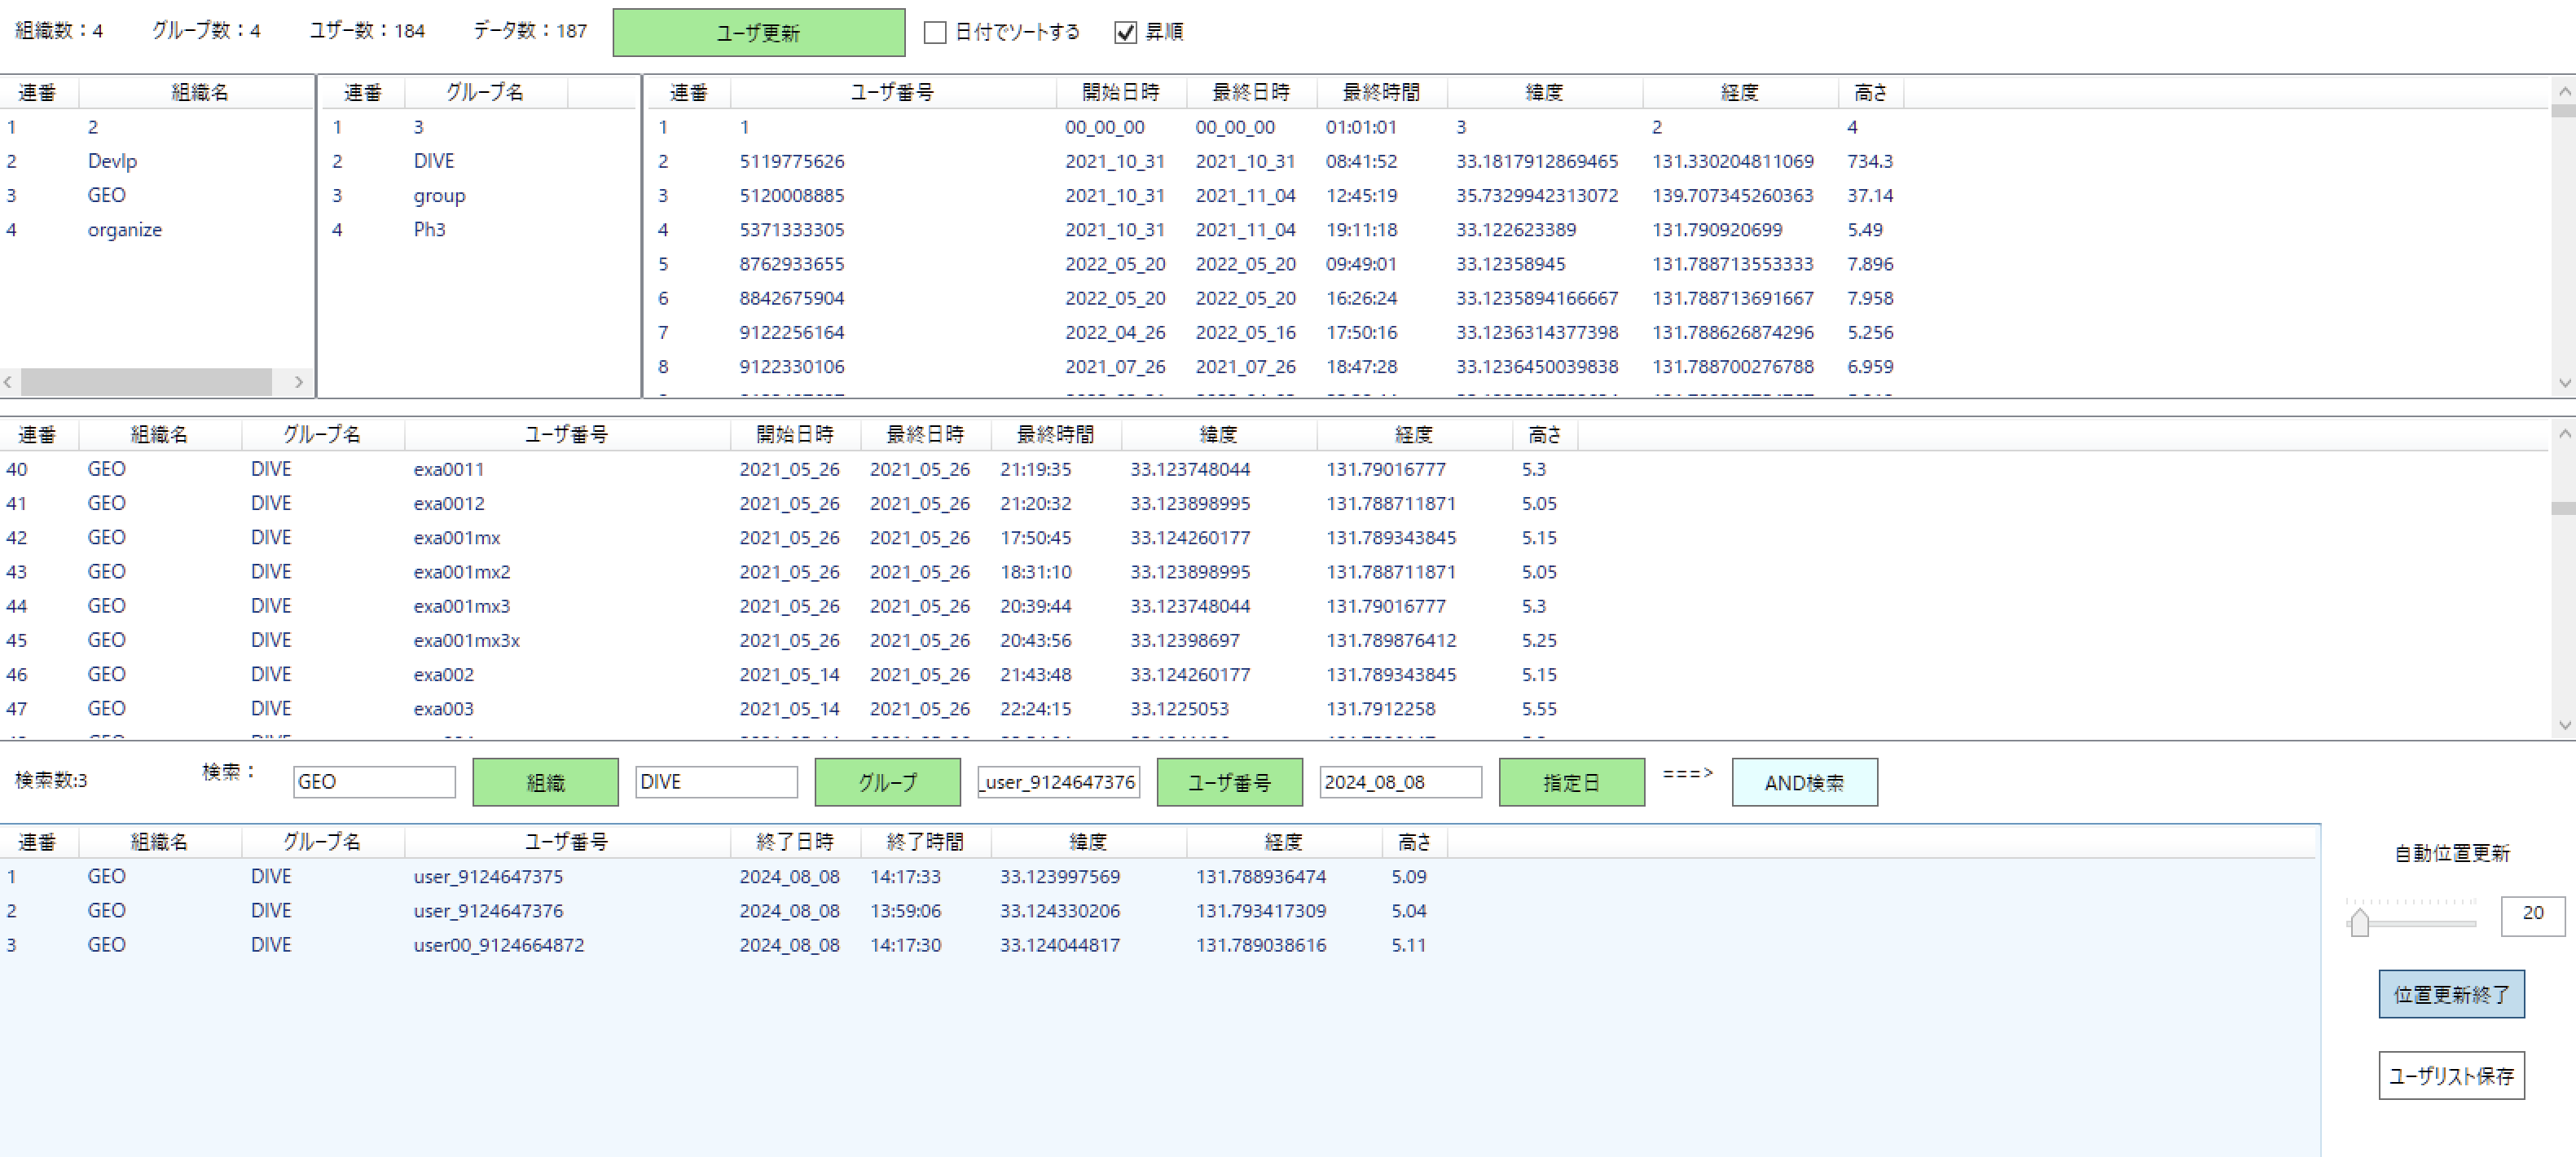The width and height of the screenshot is (2576, 1157).
Task: Click the 自動位置更新 slider thumb
Action: tap(2360, 922)
